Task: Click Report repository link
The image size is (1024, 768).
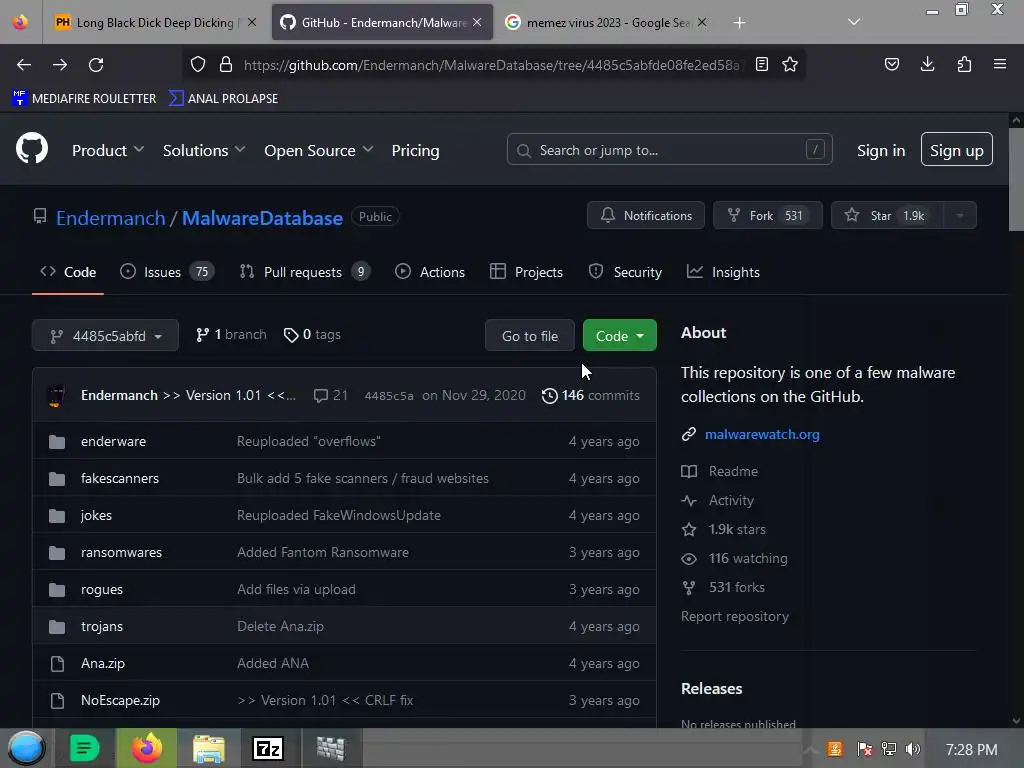Action: (735, 616)
